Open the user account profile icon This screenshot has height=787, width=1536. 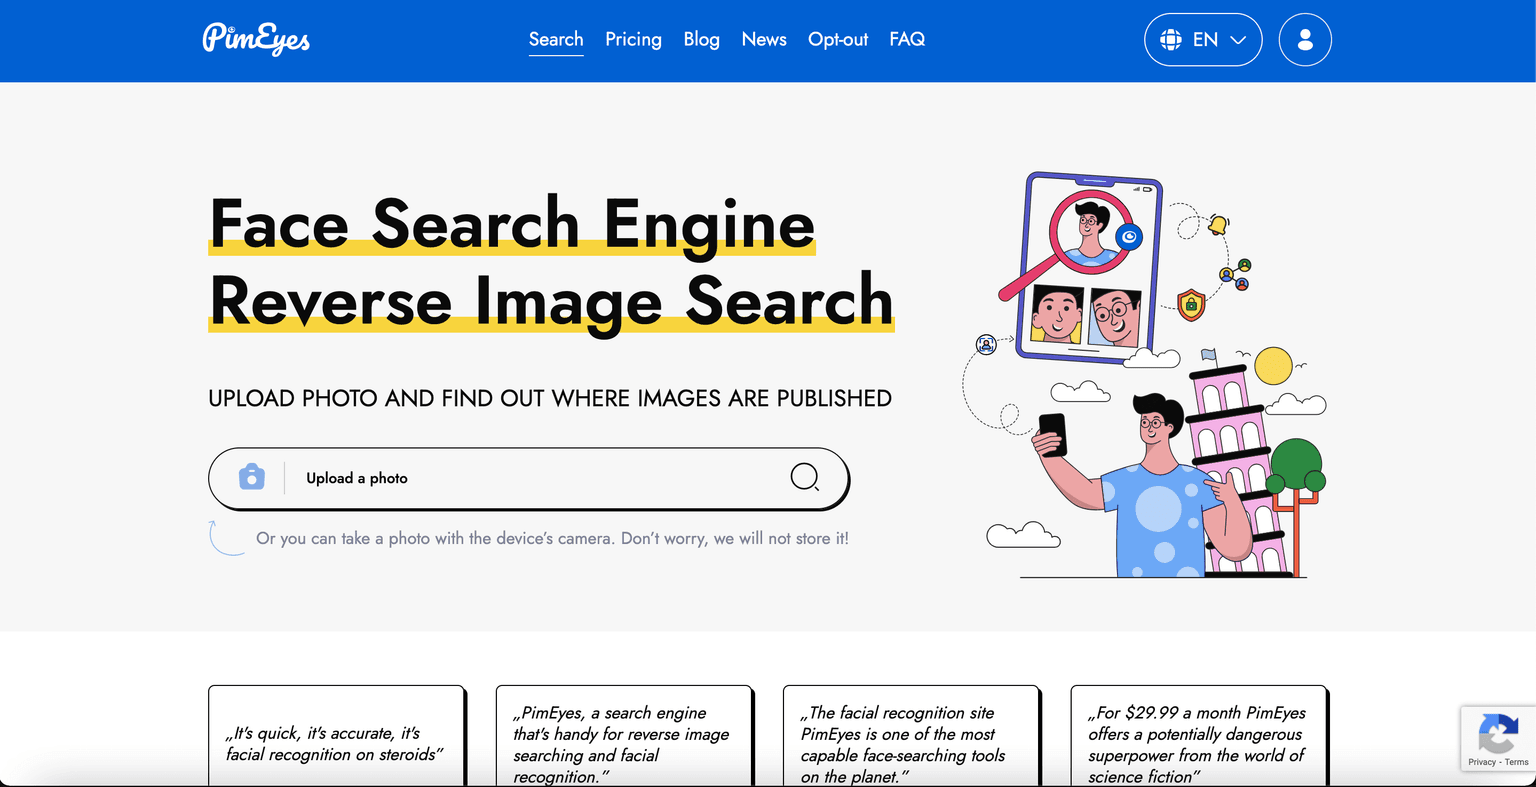tap(1305, 40)
